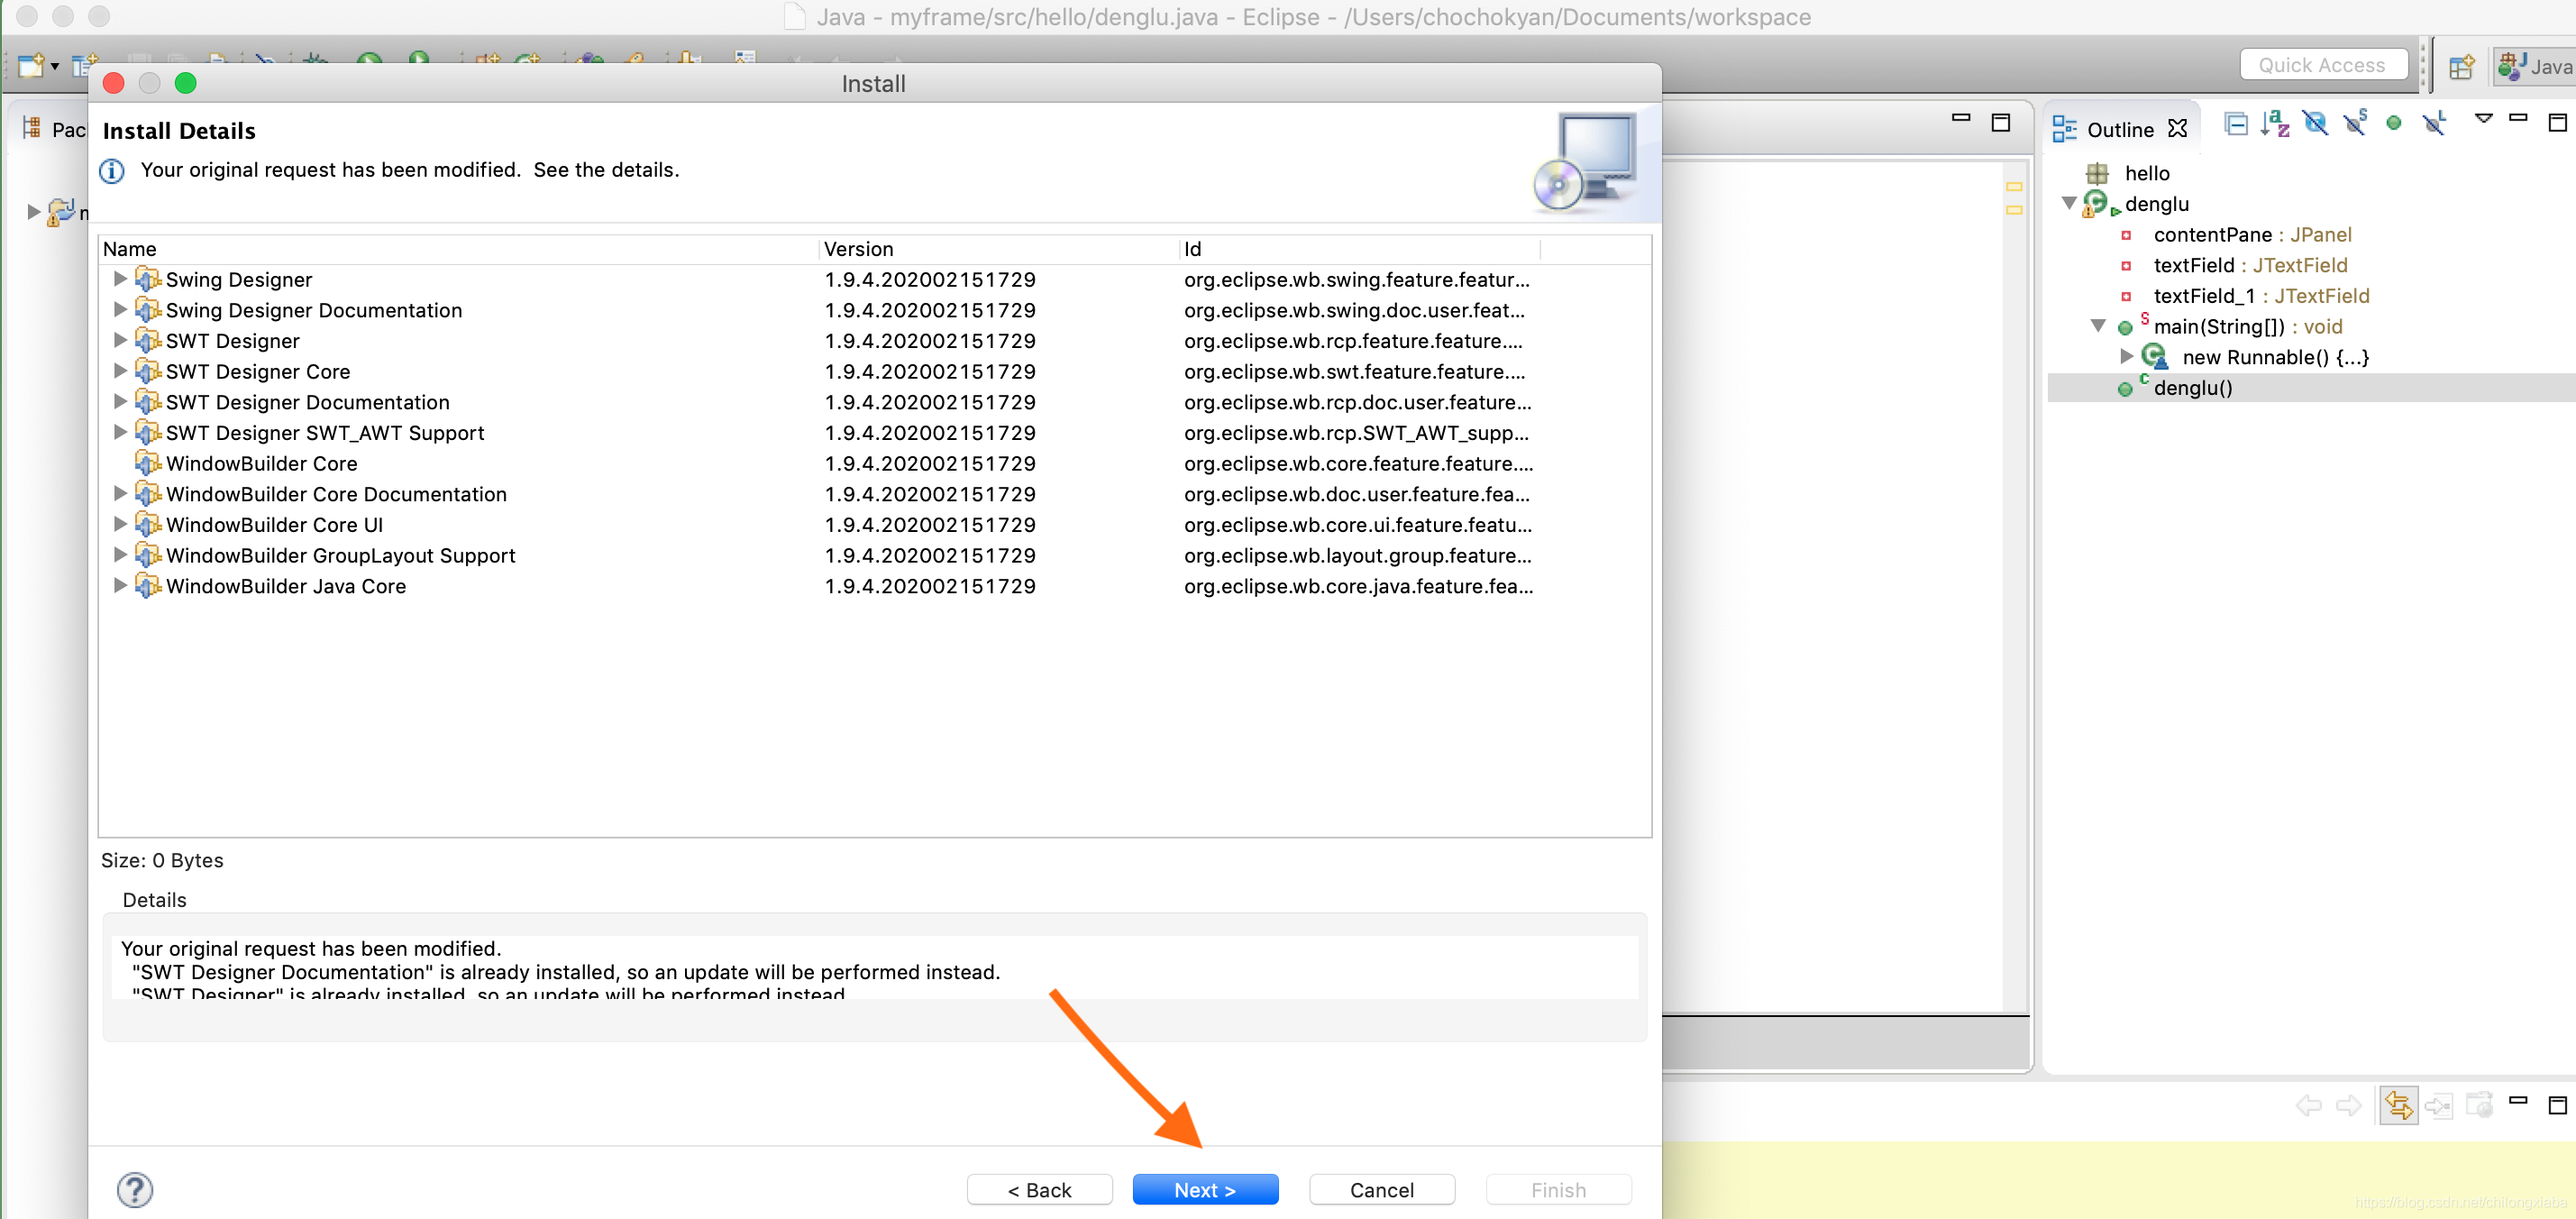Screen dimensions: 2576x1219
Task: Minimize the editor area
Action: 1960,118
